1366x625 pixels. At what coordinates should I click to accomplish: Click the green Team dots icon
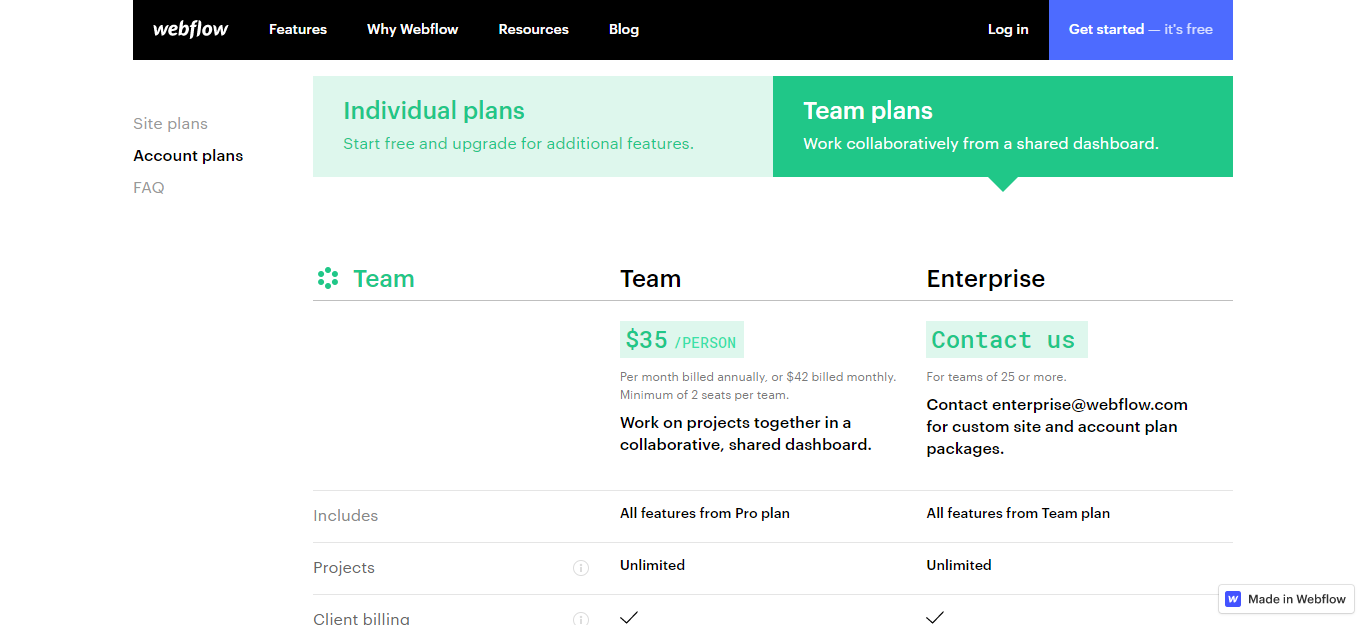328,279
